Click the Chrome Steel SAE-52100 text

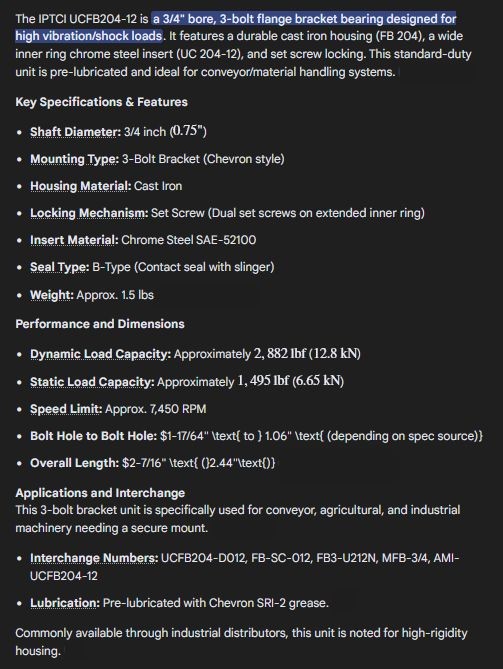click(x=189, y=240)
